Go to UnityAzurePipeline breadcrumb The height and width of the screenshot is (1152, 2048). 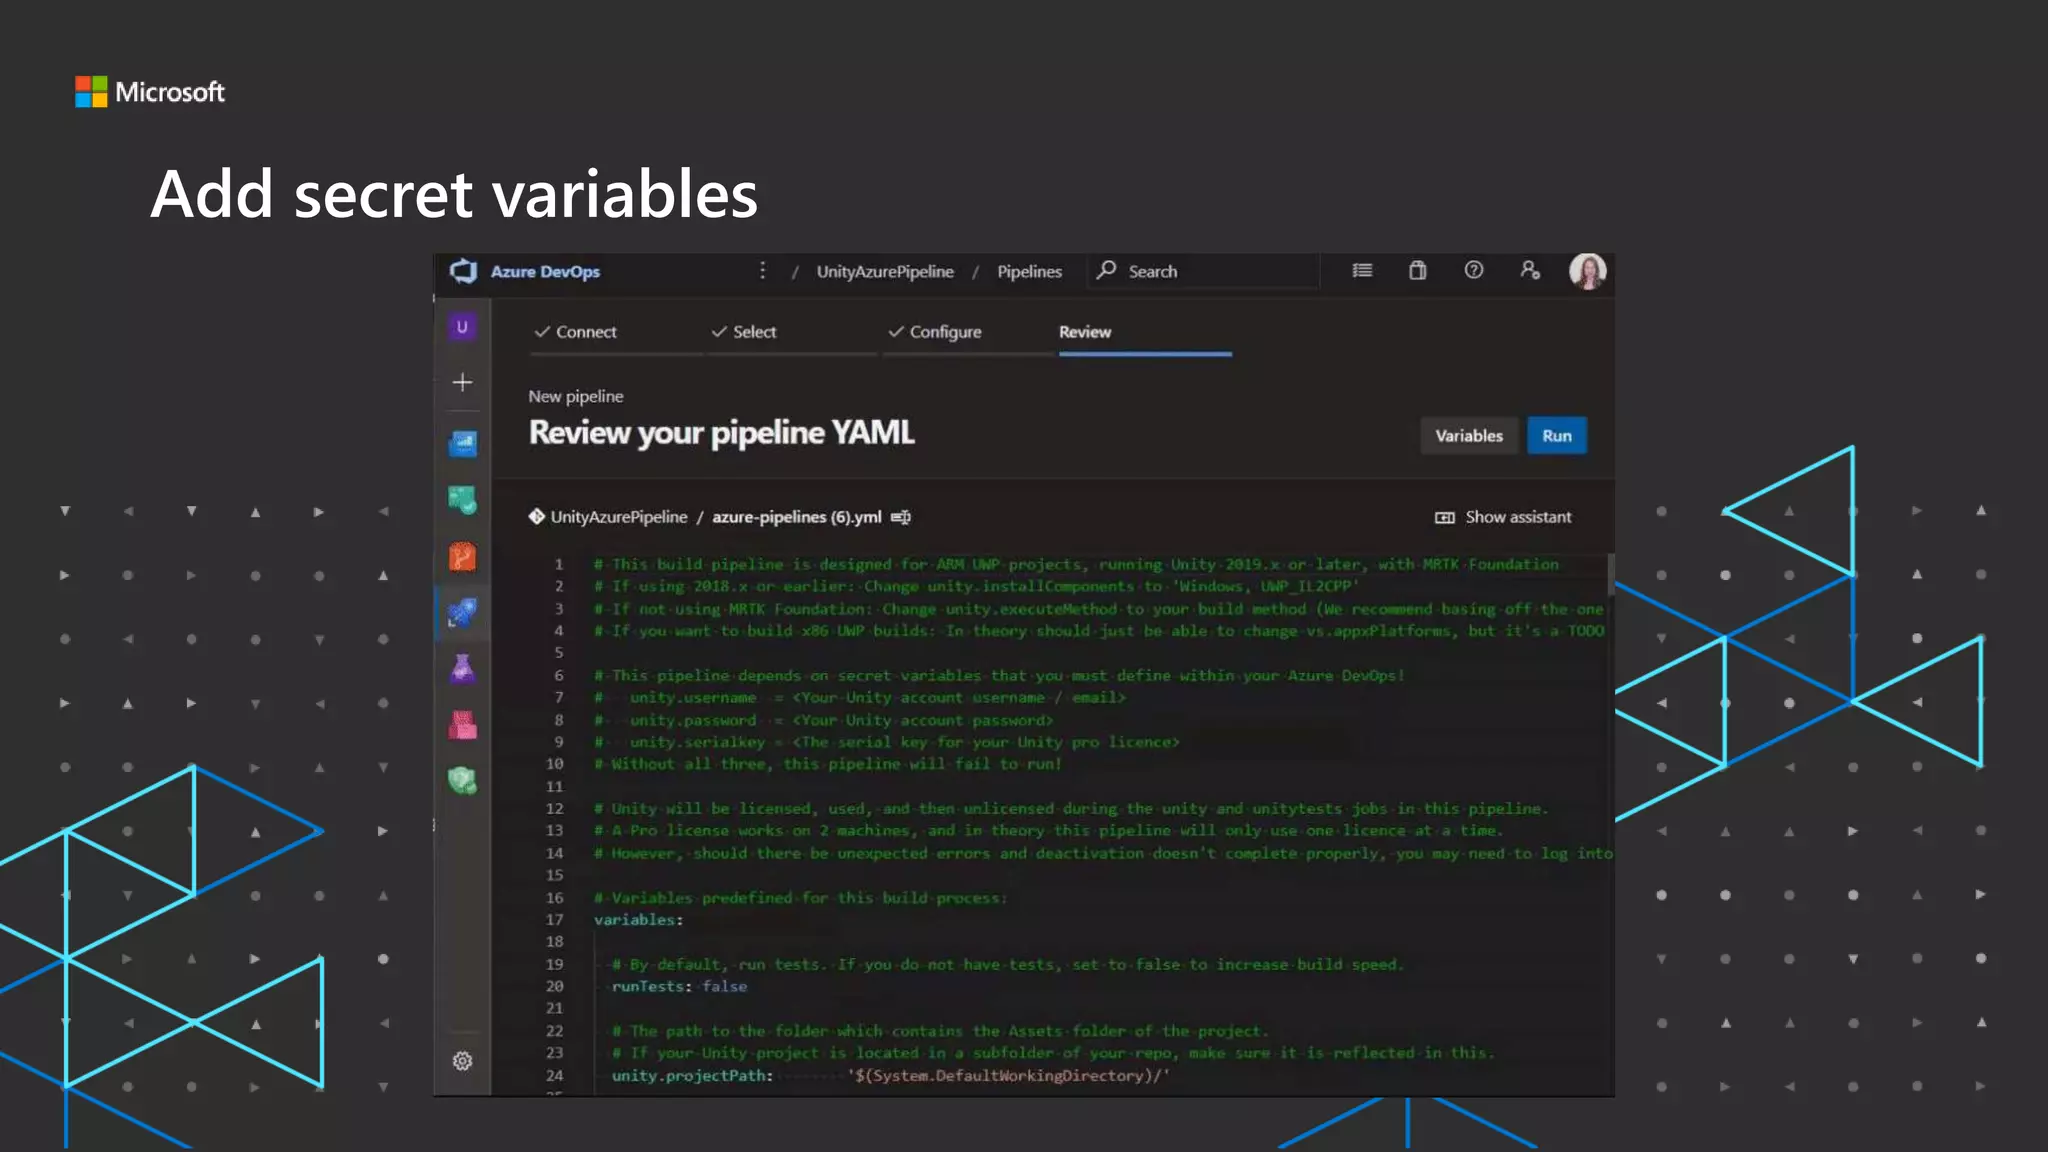click(885, 272)
